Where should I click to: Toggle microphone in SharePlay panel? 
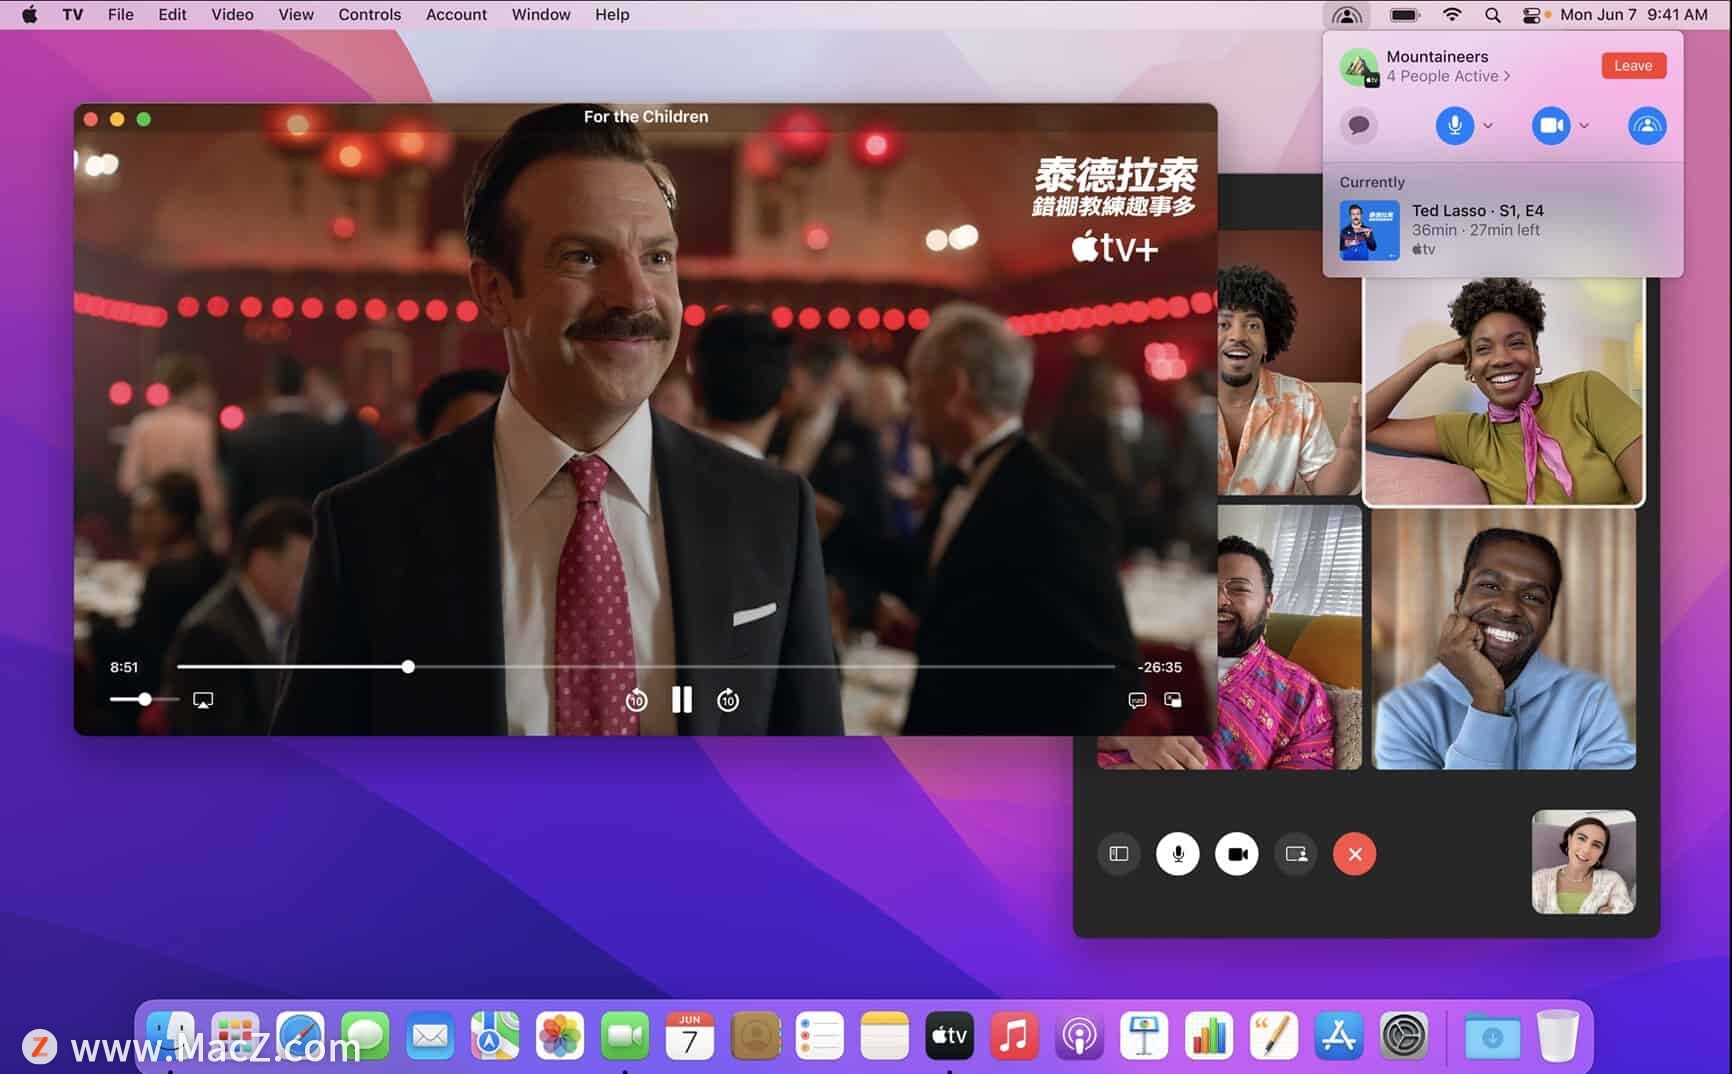coord(1455,125)
